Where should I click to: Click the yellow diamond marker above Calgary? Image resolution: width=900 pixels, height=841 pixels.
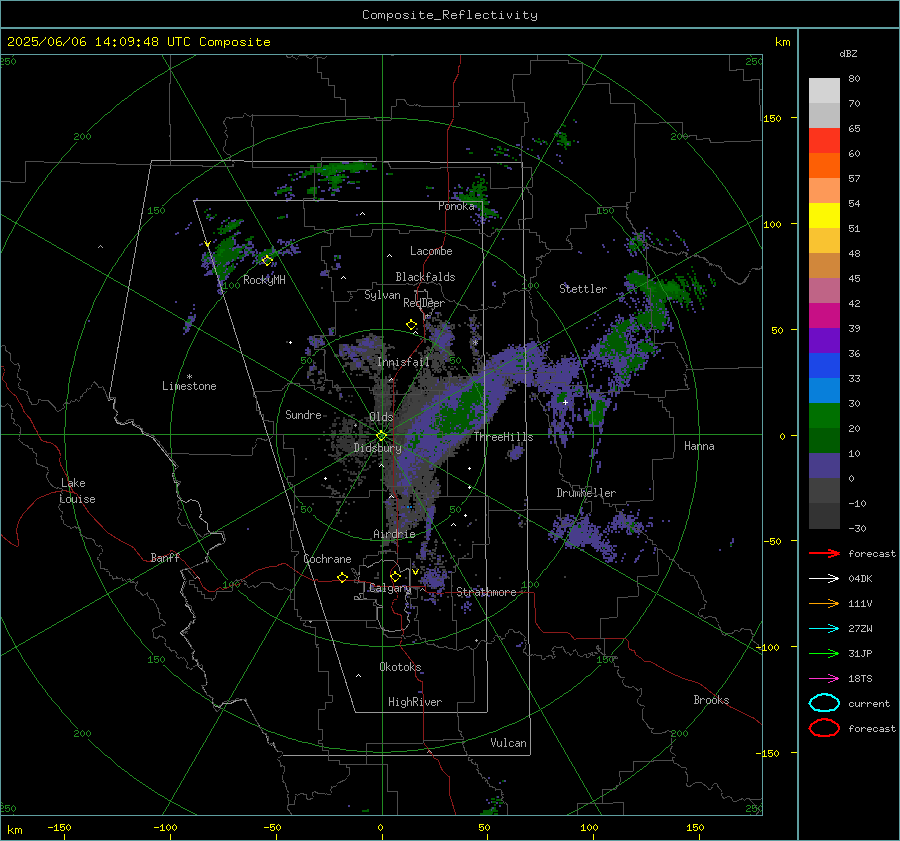click(395, 576)
